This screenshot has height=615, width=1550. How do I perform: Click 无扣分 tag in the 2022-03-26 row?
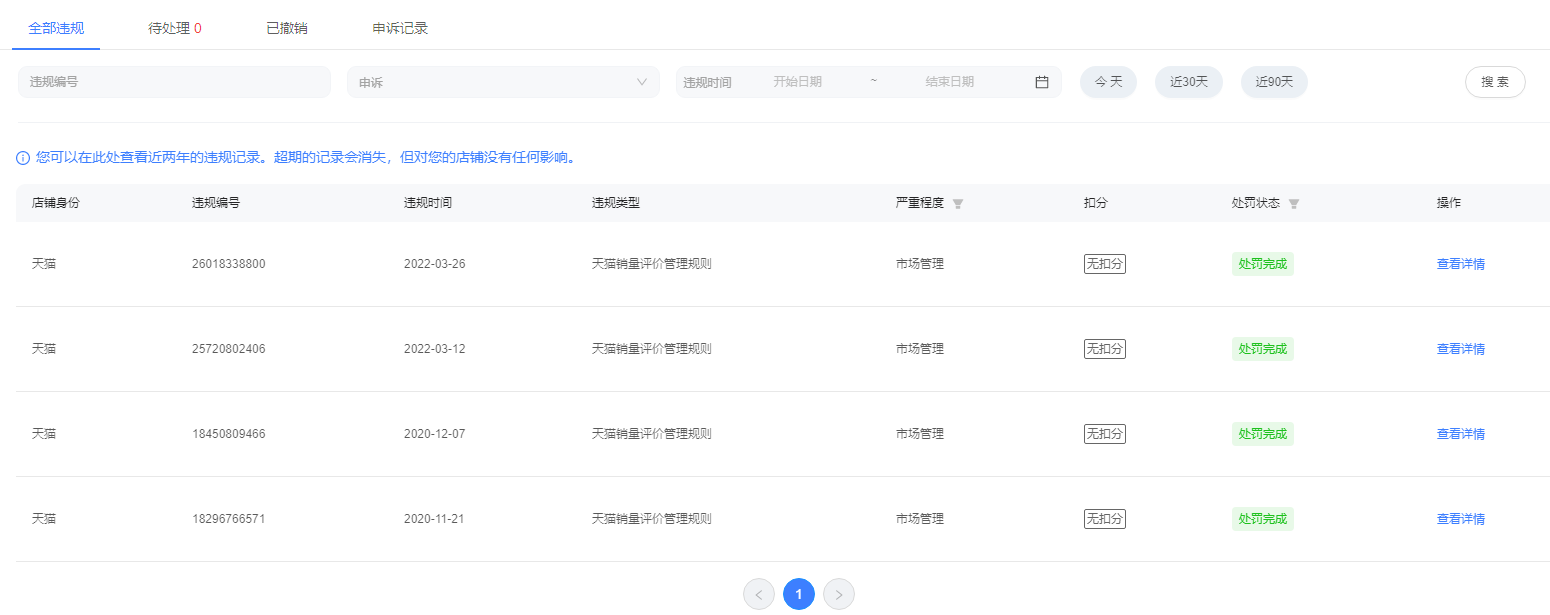point(1105,264)
